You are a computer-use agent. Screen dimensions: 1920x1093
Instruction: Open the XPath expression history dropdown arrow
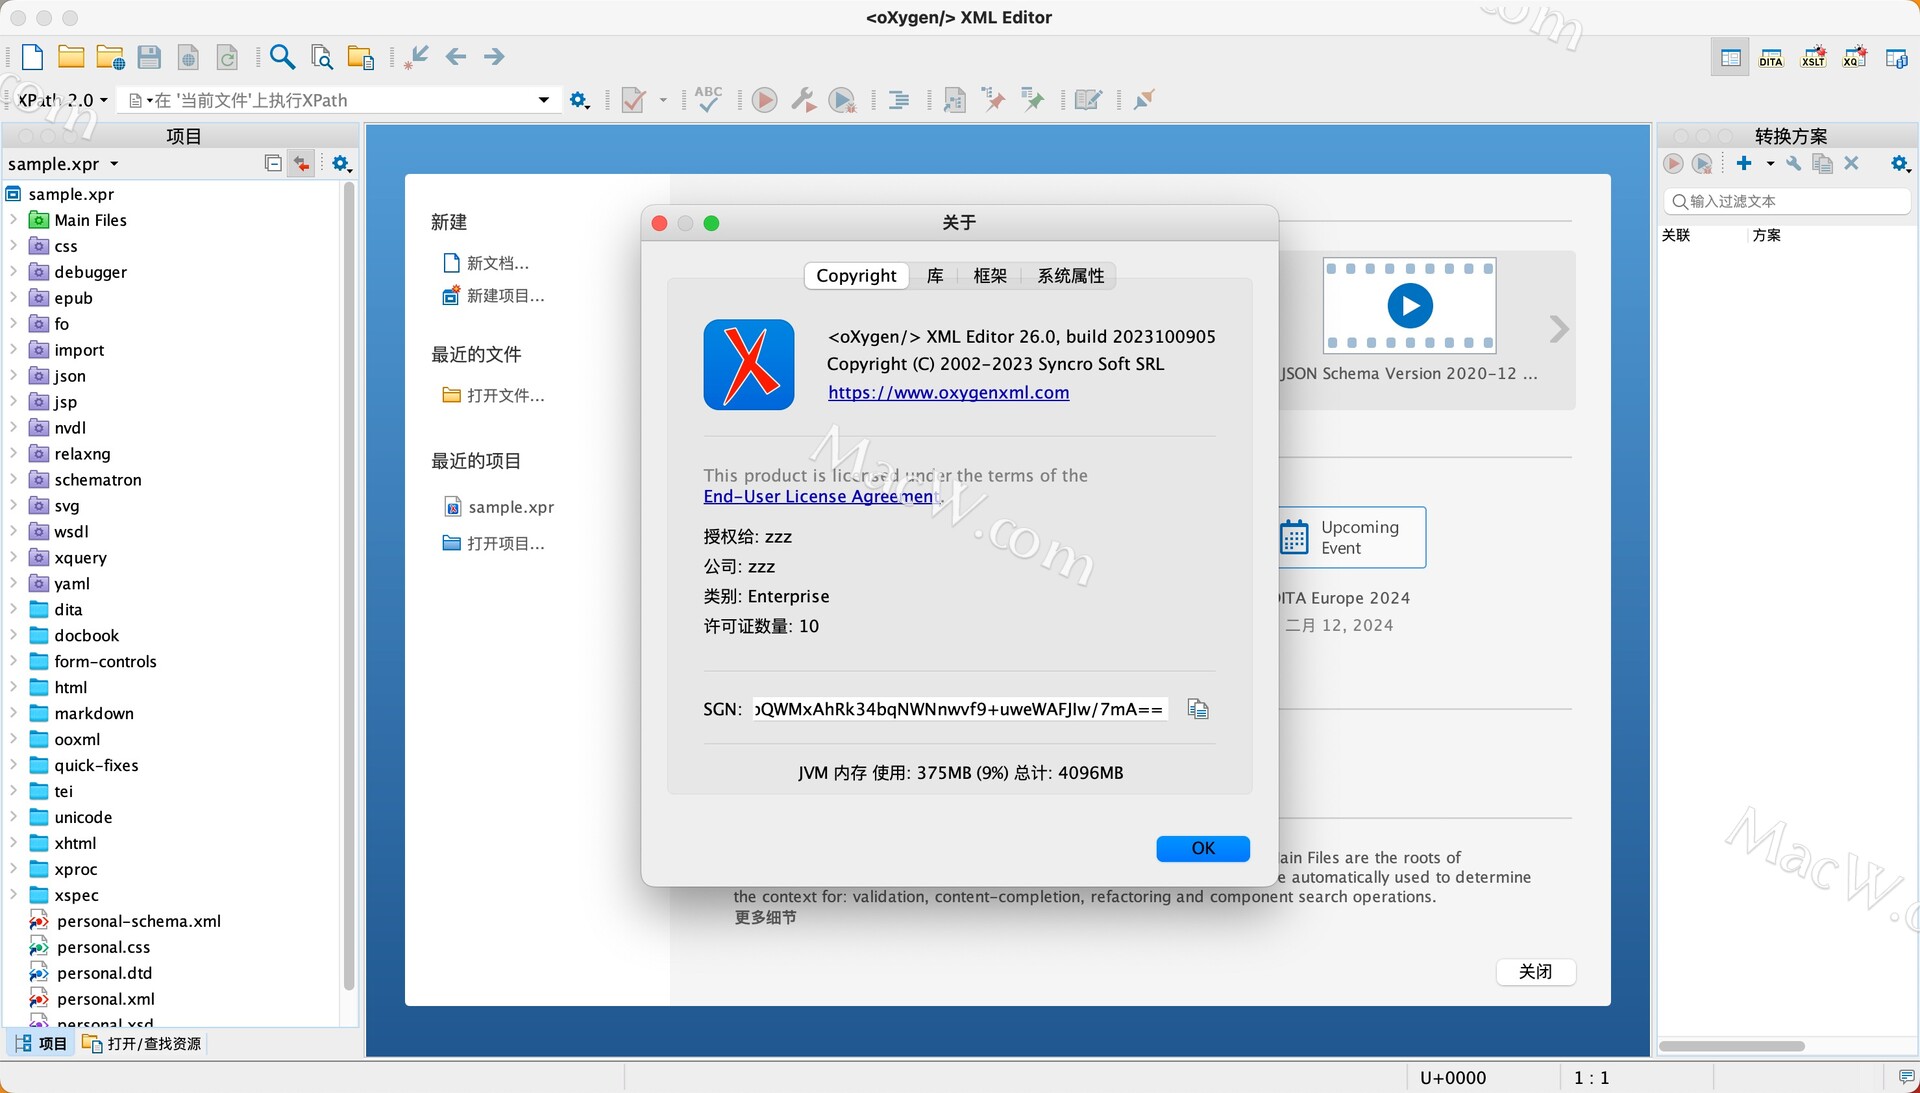click(543, 100)
